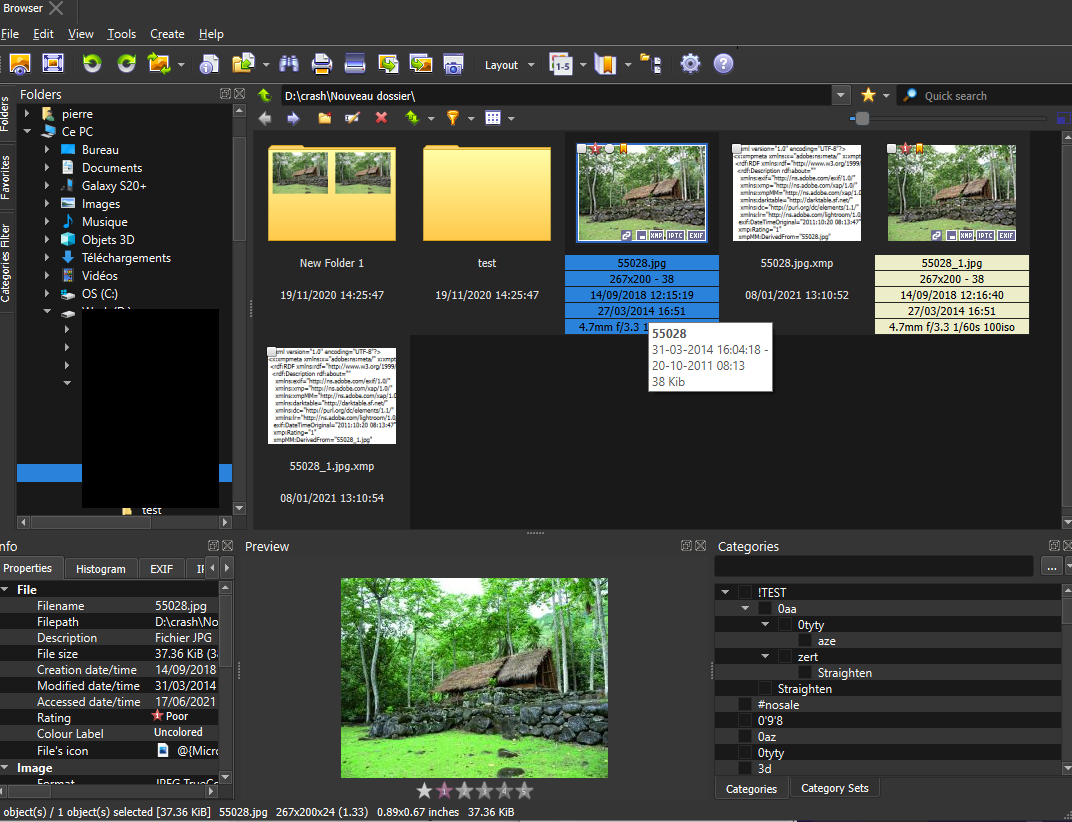Click the rotate left toolbar icon
The image size is (1072, 822).
click(x=92, y=64)
